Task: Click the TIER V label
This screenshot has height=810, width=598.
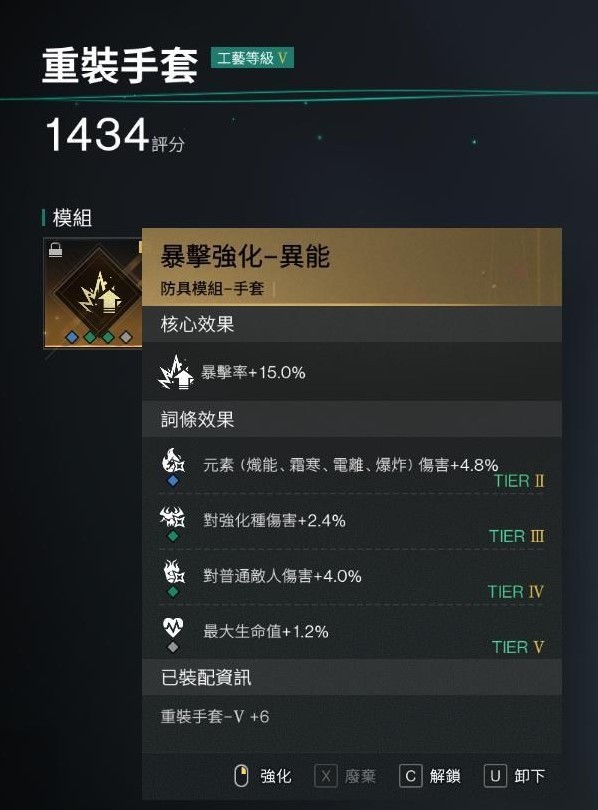Action: 518,647
